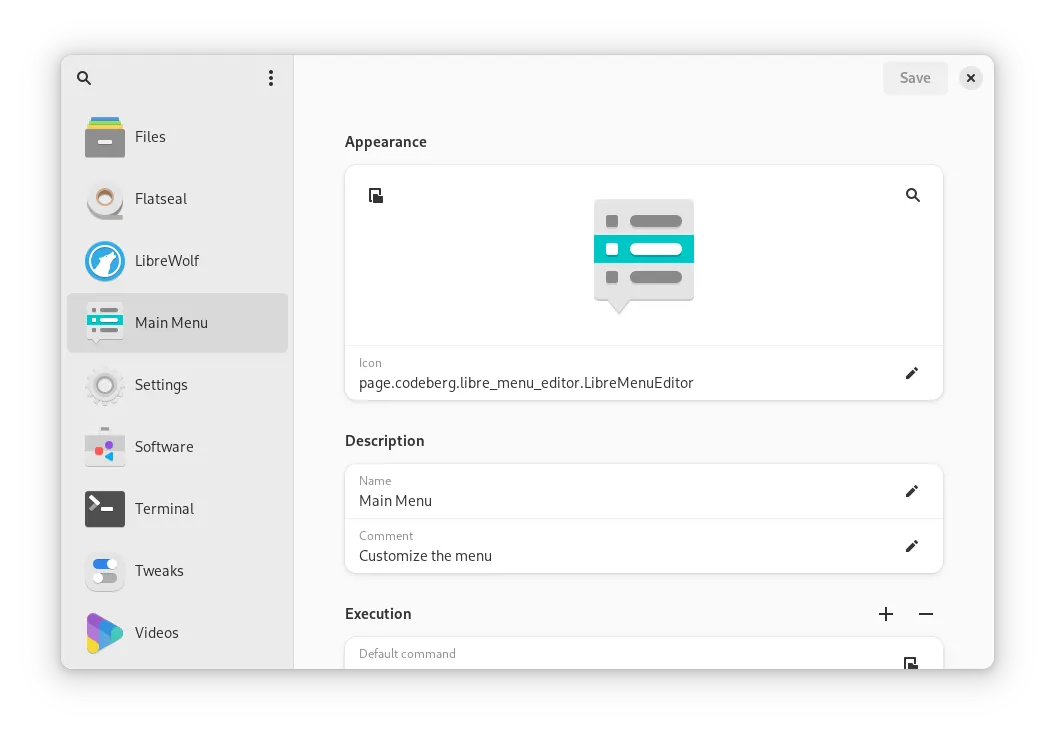Edit the Icon field with pencil
Screen dimensions: 1055x736
912,373
